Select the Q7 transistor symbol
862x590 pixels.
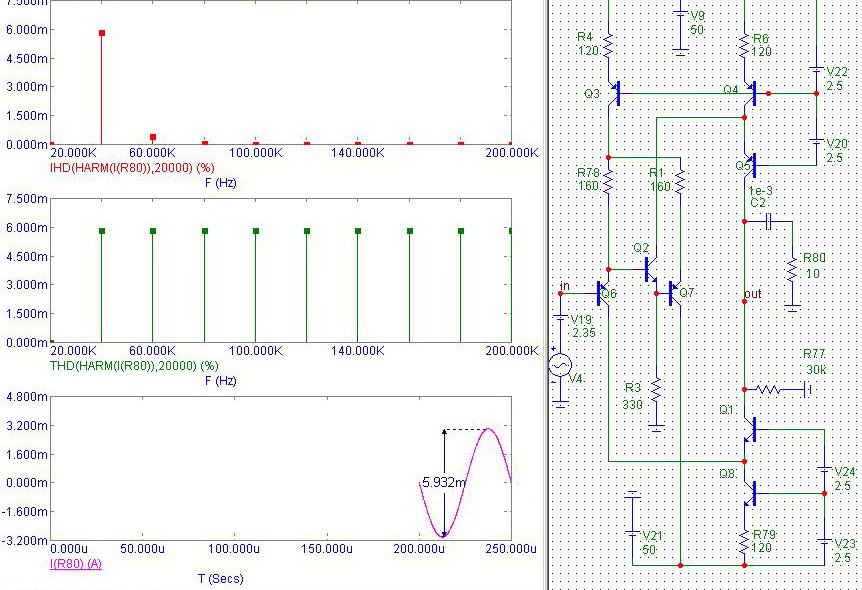pos(672,293)
